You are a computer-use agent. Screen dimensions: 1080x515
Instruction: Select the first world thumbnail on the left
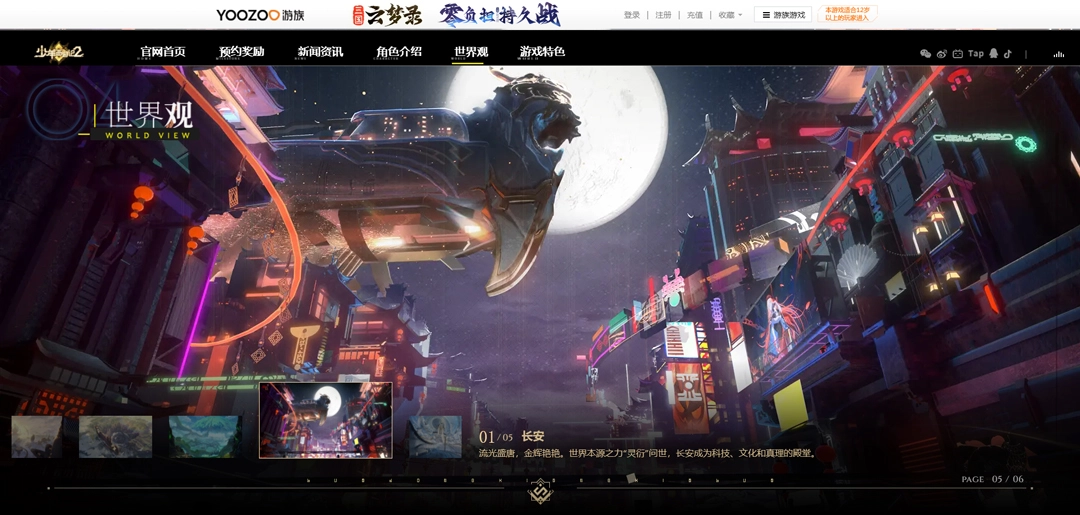37,437
